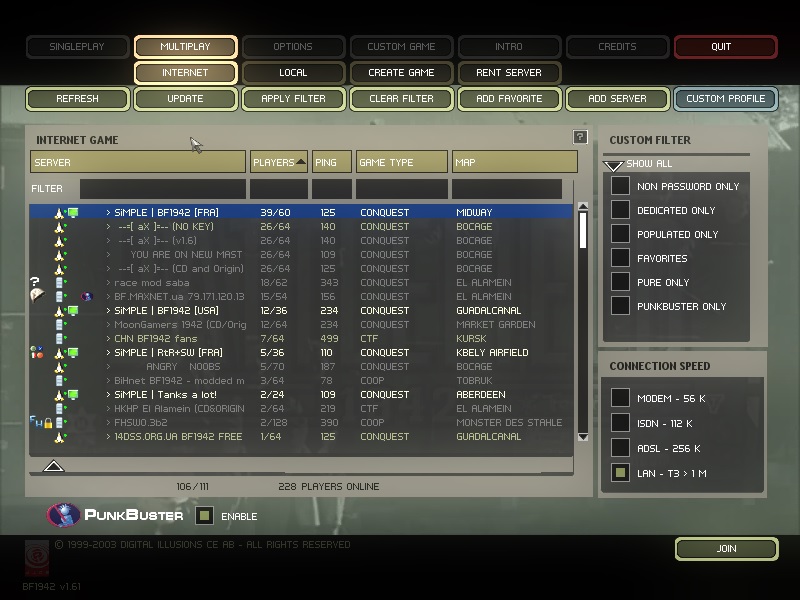The width and height of the screenshot is (800, 600).
Task: Click the green monitor icon on the SiMPLE BF1942 [FRA] row
Action: click(73, 212)
